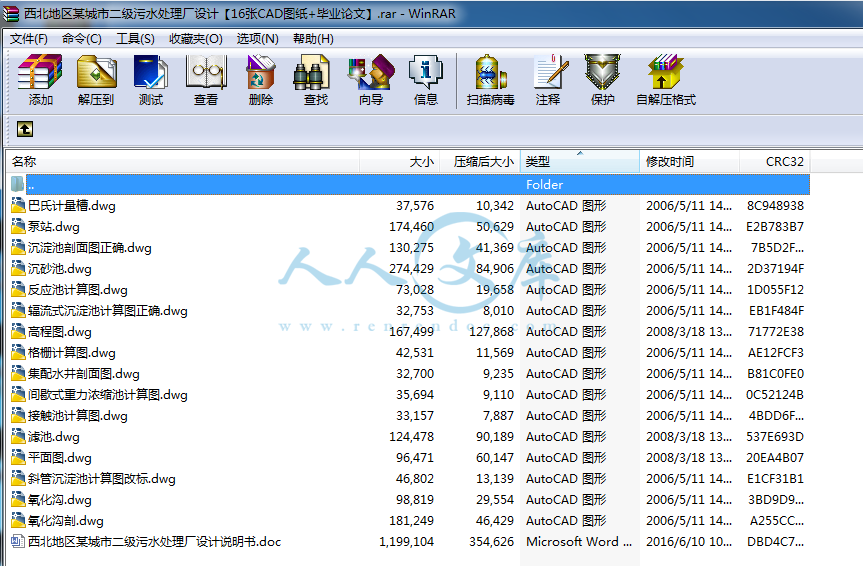Select file 反应池计算图.dwg
Viewport: 863px width, 566px height.
[78, 290]
